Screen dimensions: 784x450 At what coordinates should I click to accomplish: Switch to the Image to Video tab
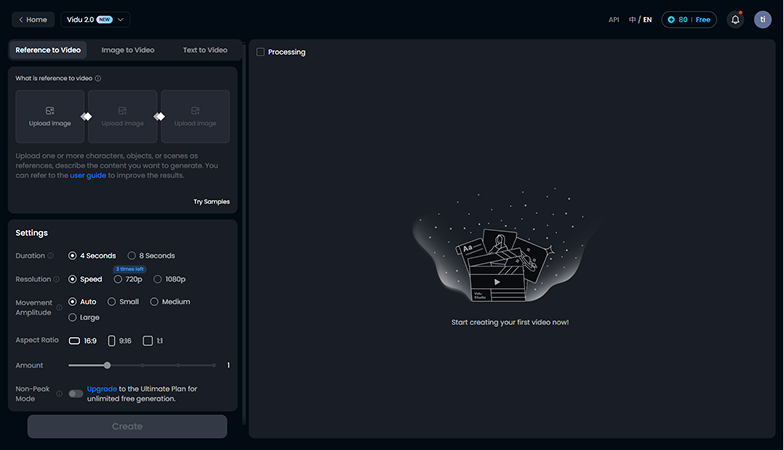pyautogui.click(x=128, y=50)
